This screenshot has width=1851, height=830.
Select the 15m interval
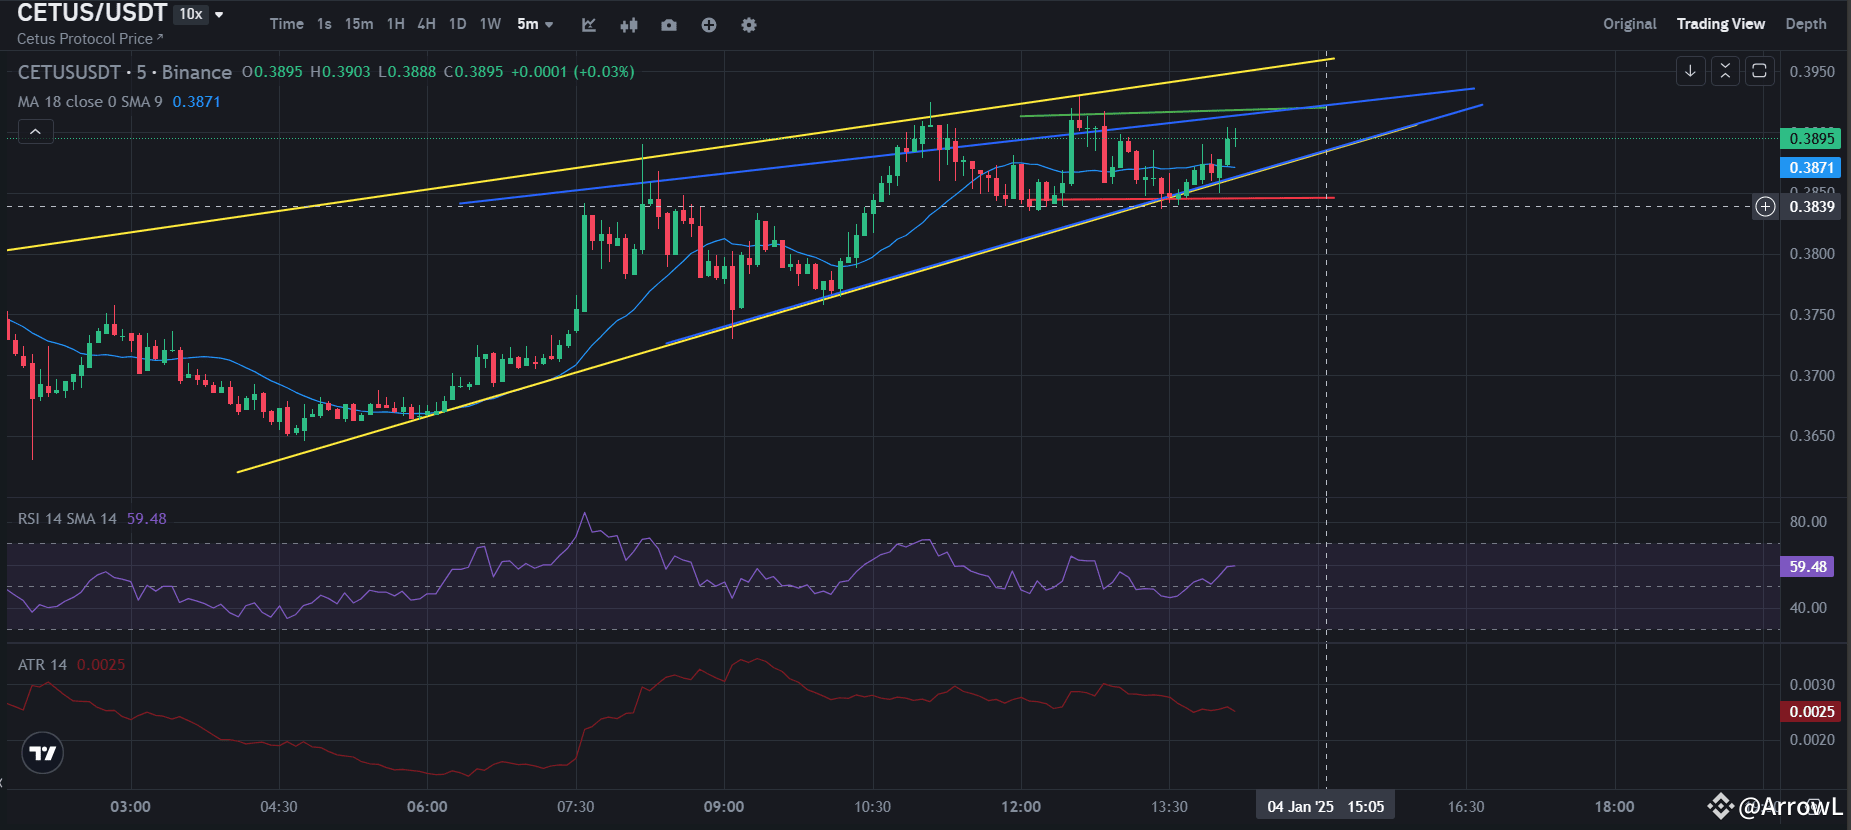359,24
